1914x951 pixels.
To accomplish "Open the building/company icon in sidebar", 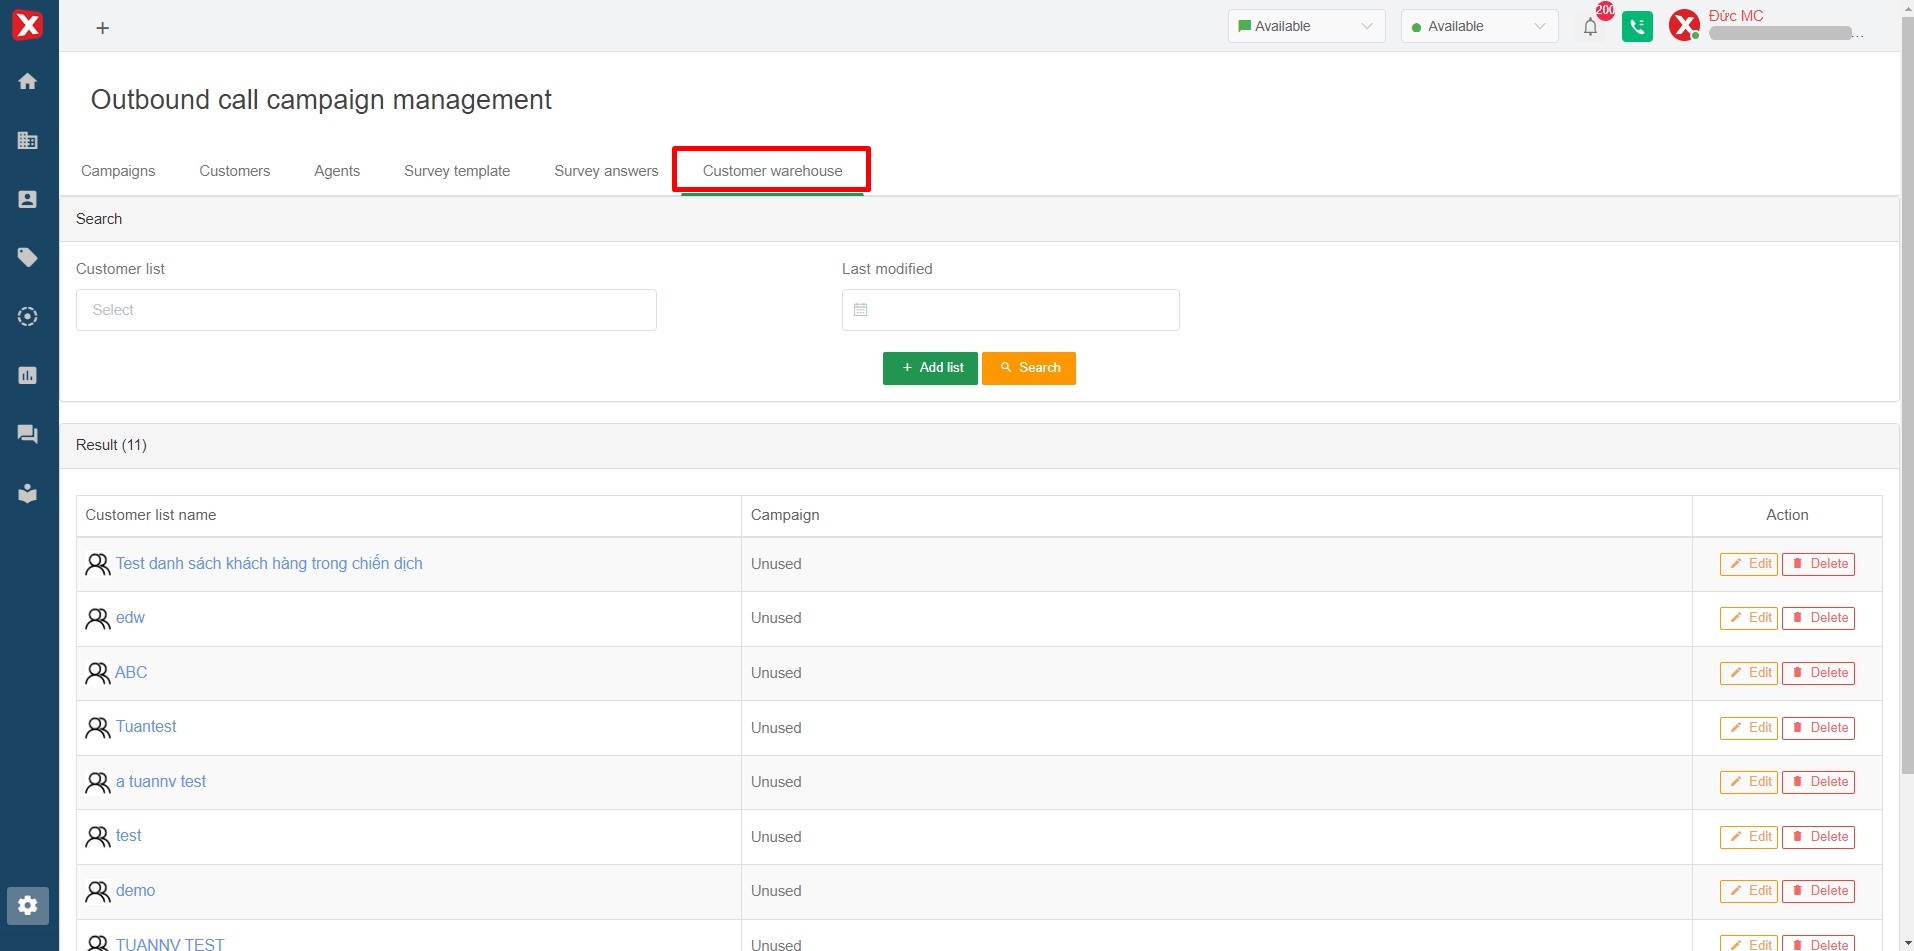I will [x=28, y=140].
